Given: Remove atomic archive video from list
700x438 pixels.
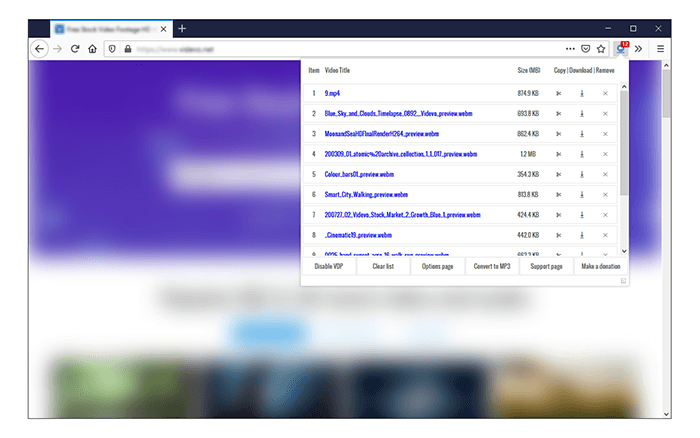Looking at the screenshot, I should click(605, 154).
